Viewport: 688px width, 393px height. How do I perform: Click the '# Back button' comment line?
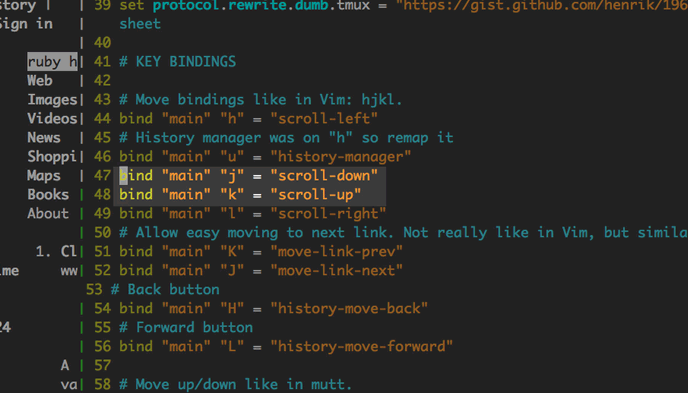coord(165,289)
